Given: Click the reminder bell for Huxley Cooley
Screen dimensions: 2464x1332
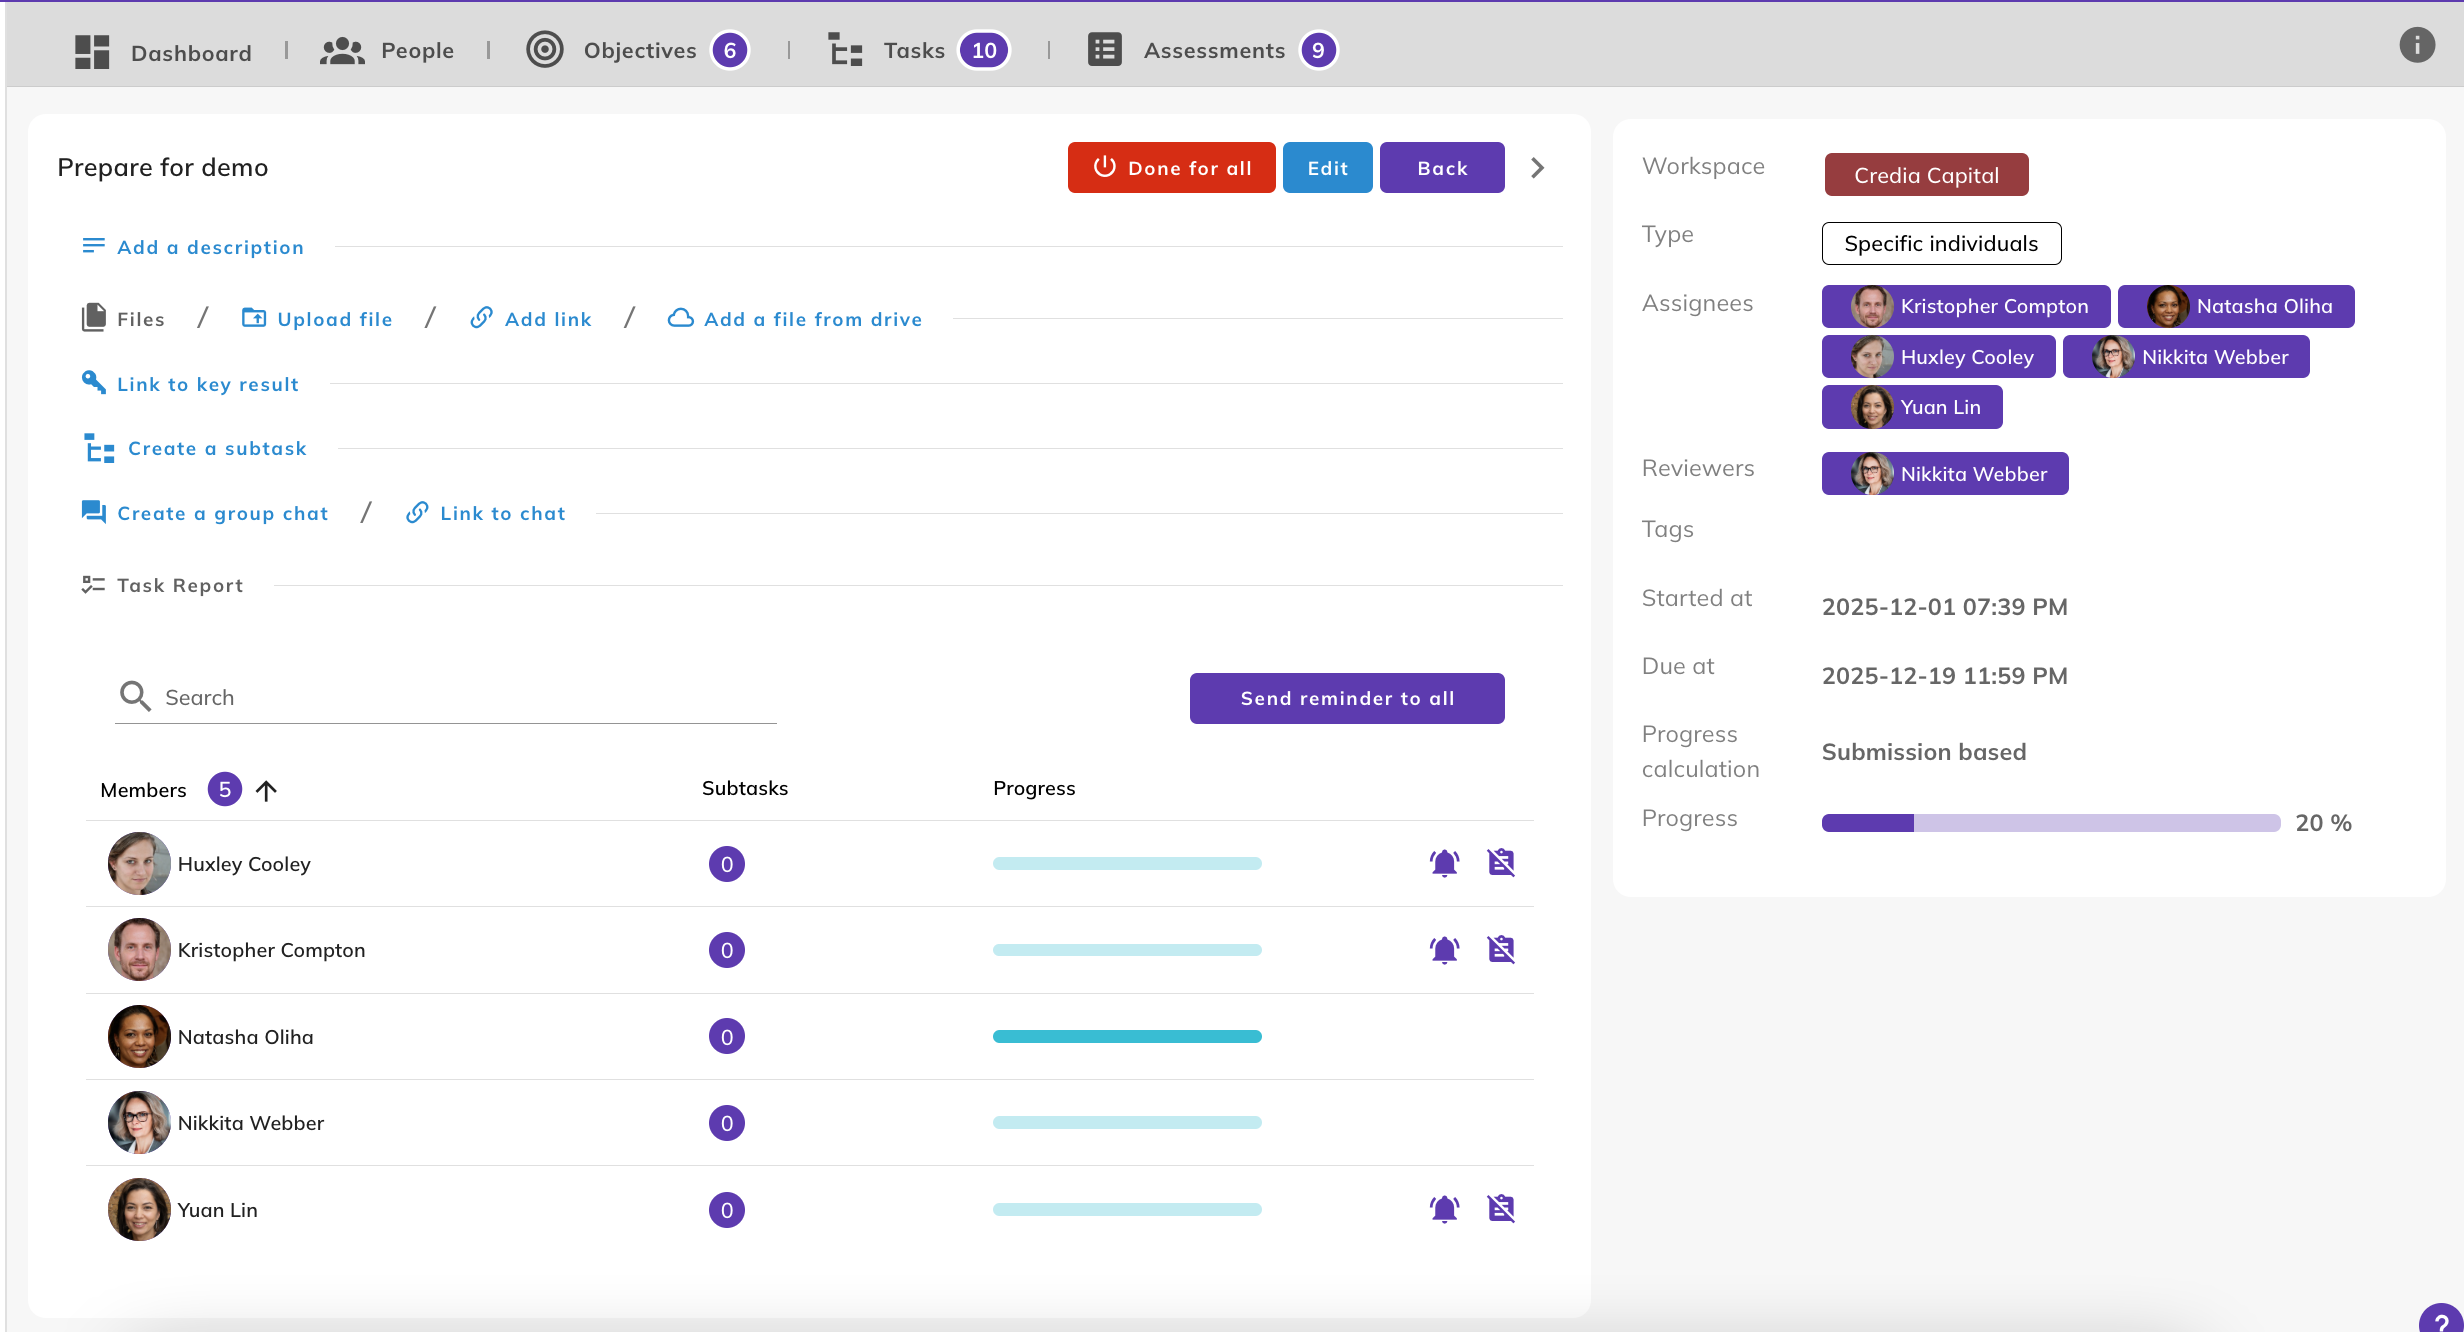Looking at the screenshot, I should (1444, 863).
